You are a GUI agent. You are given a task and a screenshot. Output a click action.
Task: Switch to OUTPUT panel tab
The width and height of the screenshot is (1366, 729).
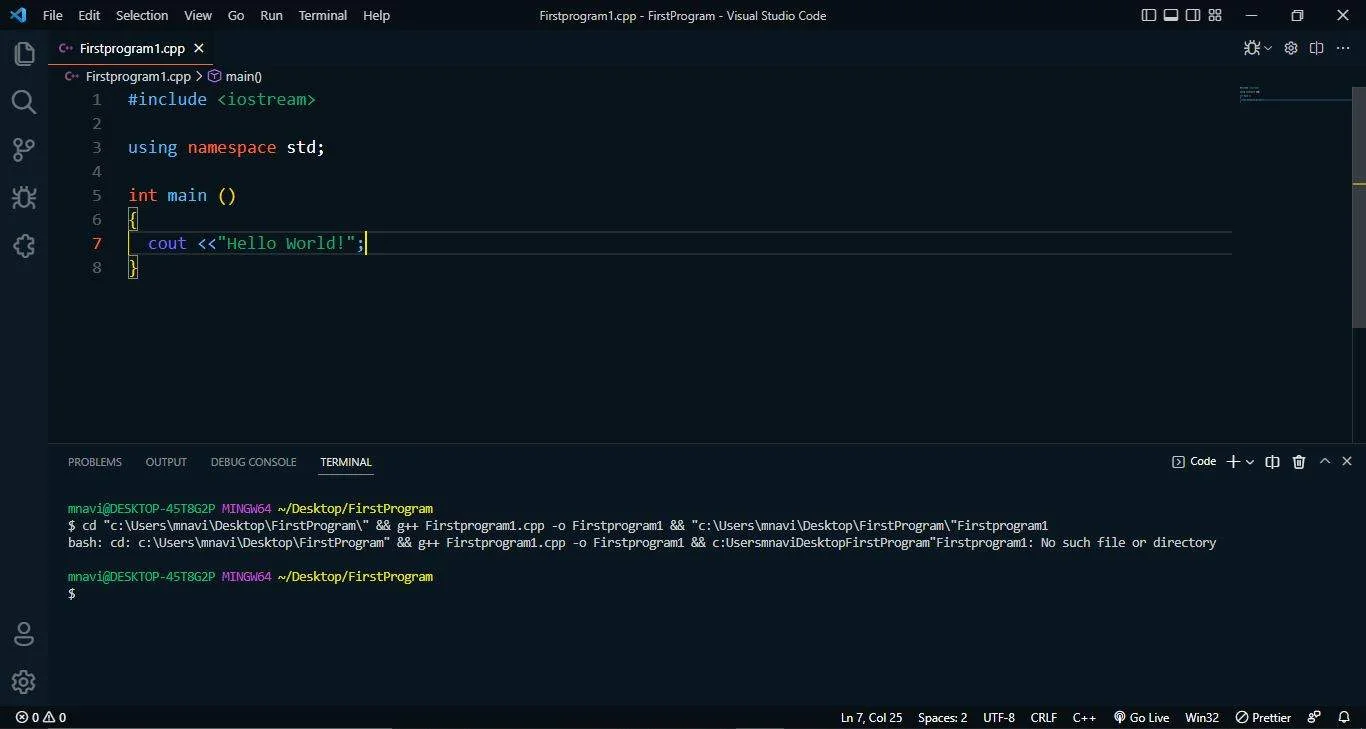click(x=166, y=462)
